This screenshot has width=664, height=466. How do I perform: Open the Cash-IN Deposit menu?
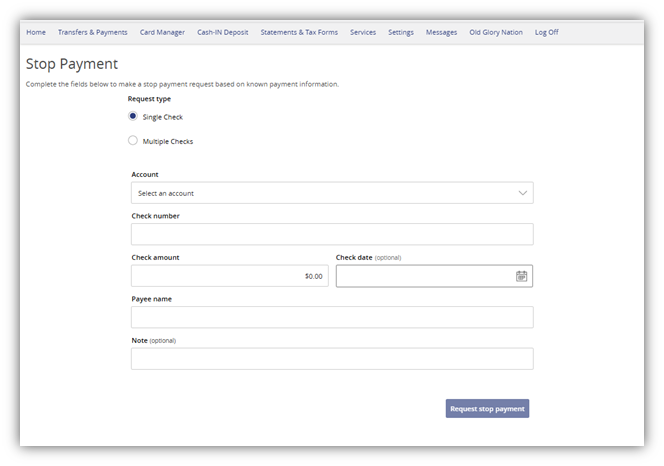click(x=223, y=32)
